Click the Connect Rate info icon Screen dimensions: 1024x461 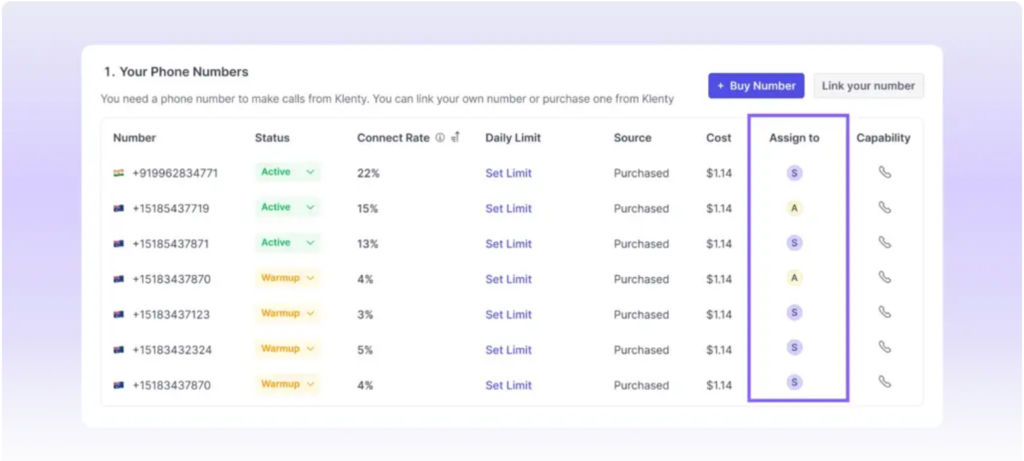pyautogui.click(x=440, y=138)
